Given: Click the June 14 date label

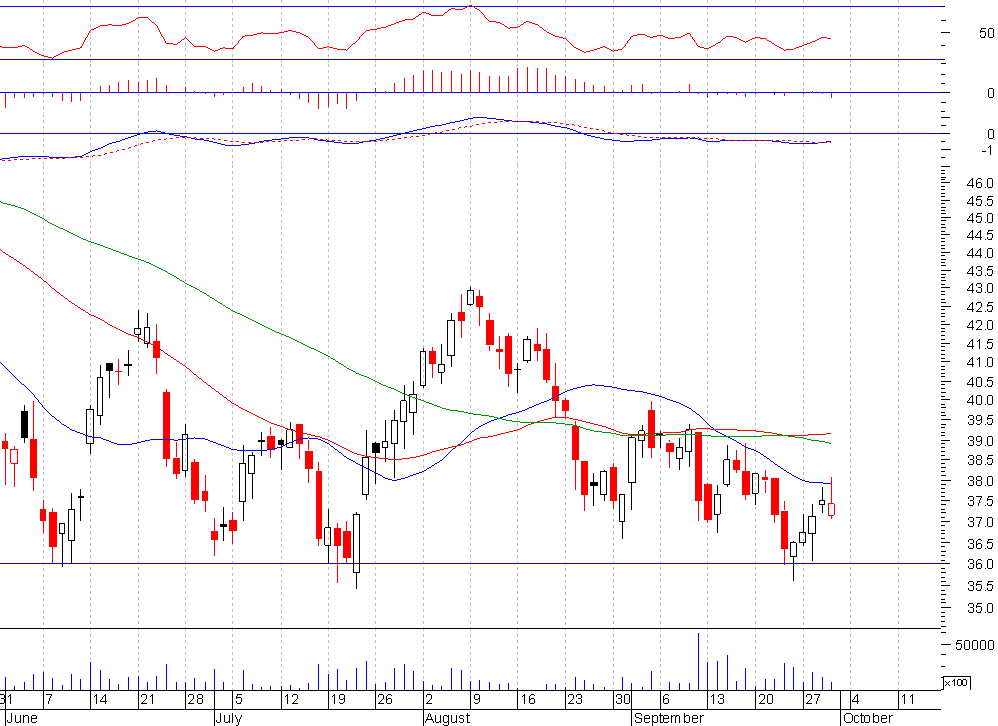Looking at the screenshot, I should pos(100,699).
